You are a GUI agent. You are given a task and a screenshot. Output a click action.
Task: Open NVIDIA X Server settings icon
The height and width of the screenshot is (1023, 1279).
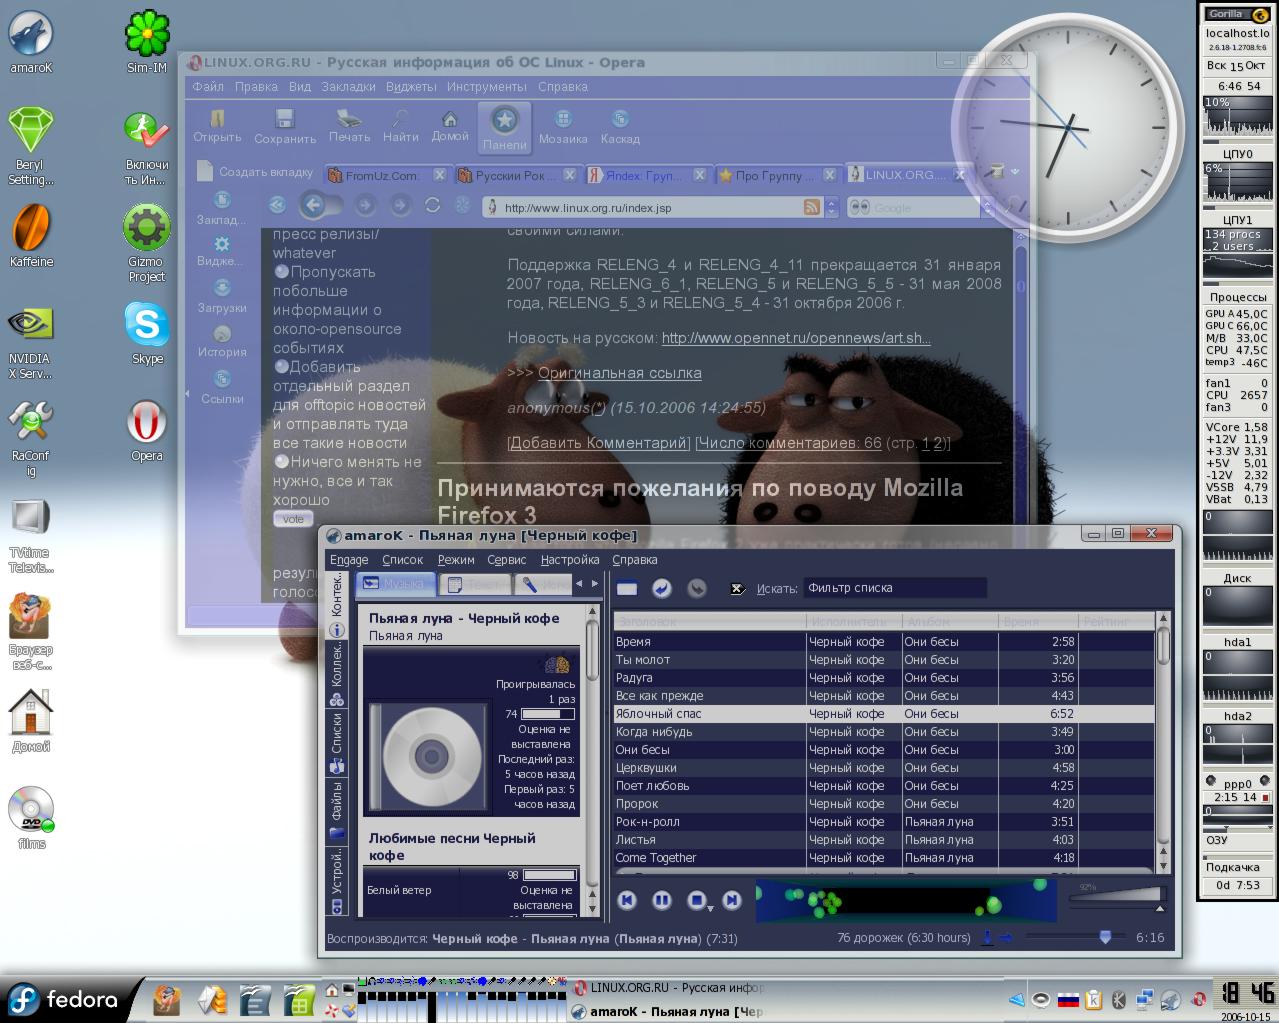[31, 341]
